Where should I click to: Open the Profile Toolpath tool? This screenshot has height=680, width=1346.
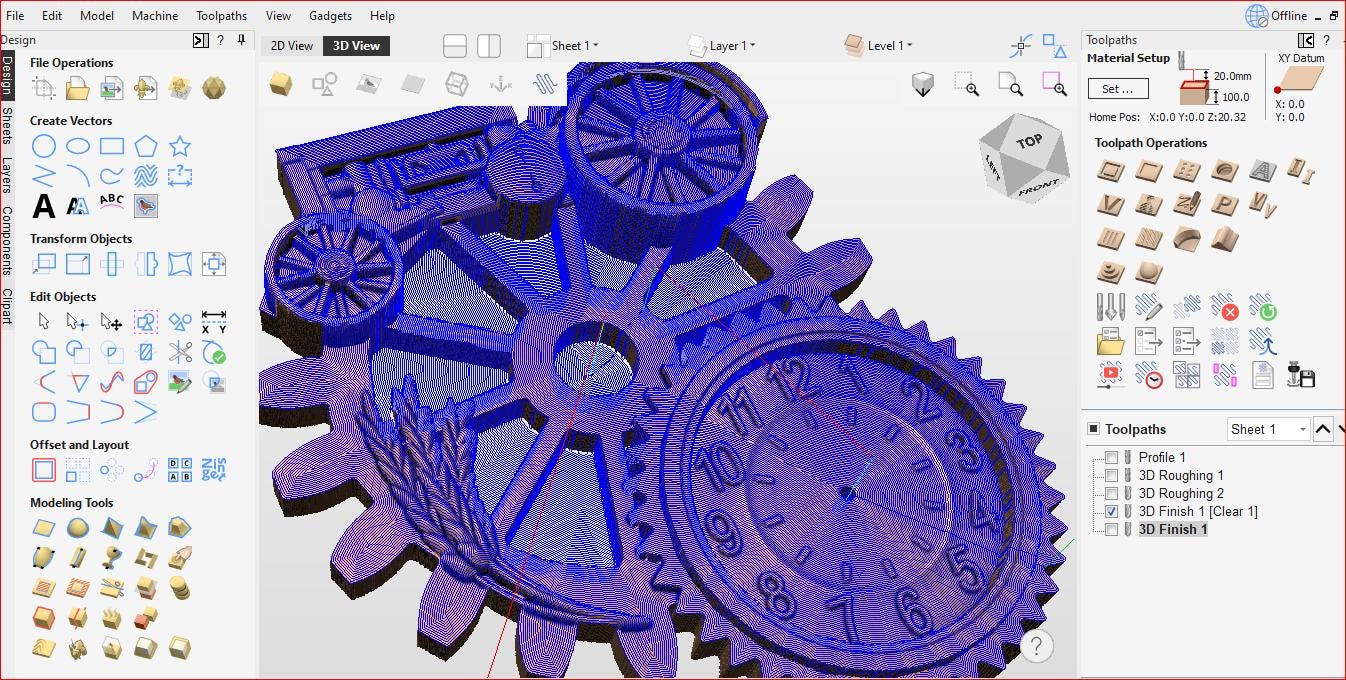(1110, 170)
